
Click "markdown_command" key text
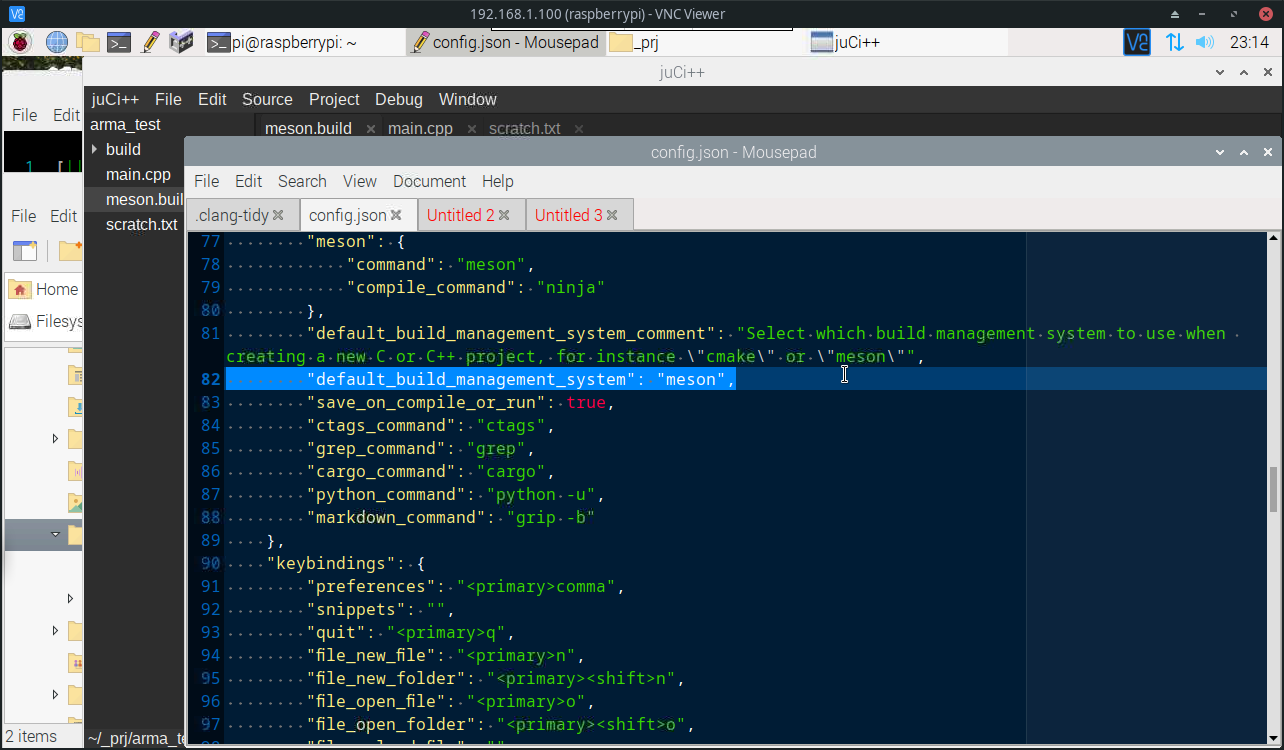click(x=397, y=517)
